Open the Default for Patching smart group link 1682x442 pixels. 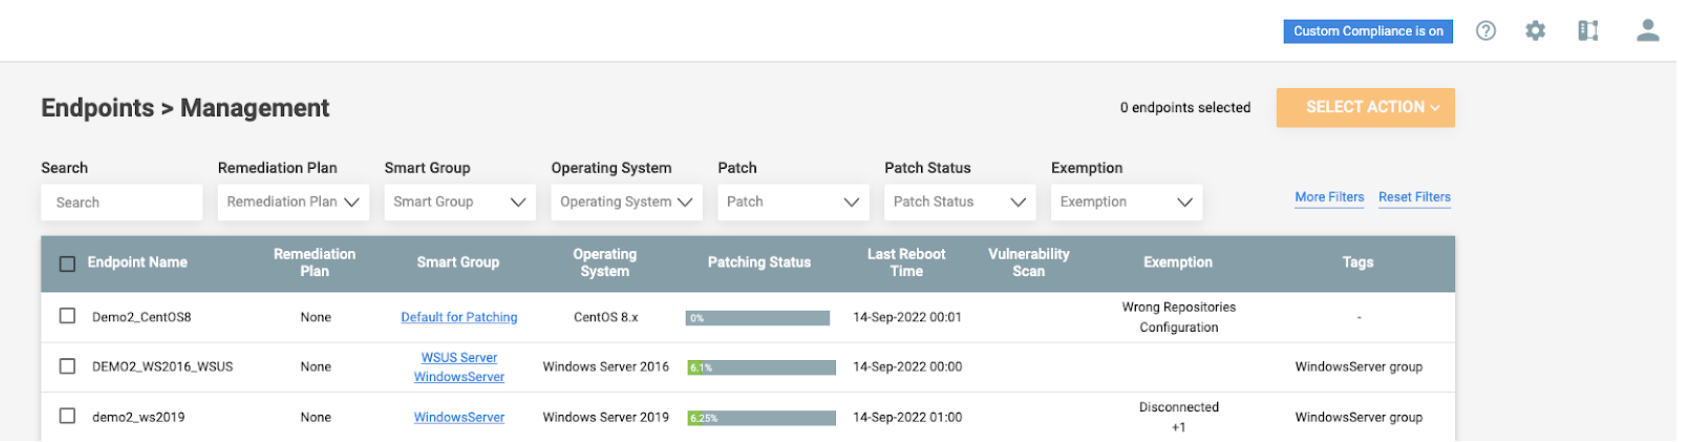pos(459,317)
